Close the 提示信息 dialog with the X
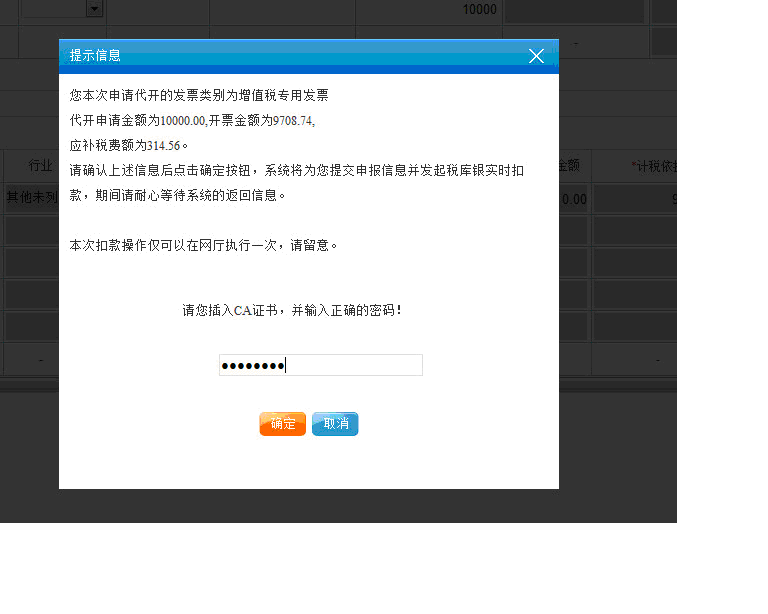Viewport: 768px width, 614px height. (536, 56)
